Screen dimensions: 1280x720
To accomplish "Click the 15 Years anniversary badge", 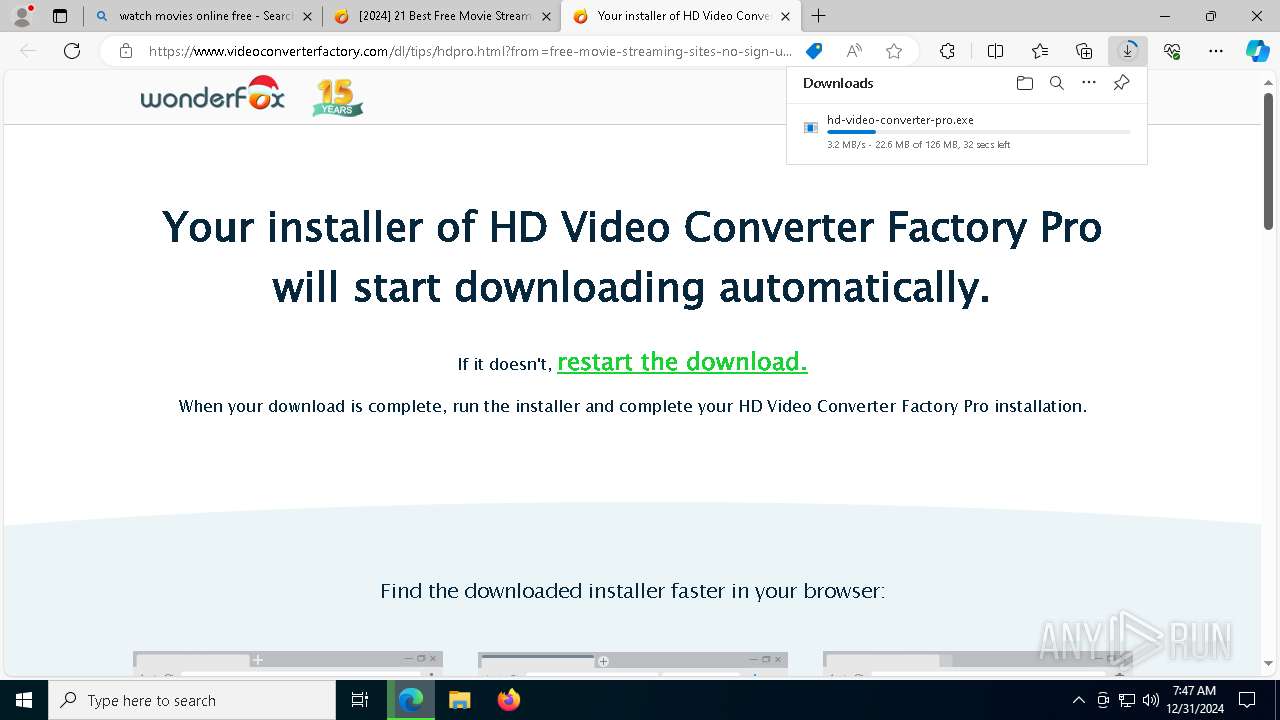I will [337, 98].
